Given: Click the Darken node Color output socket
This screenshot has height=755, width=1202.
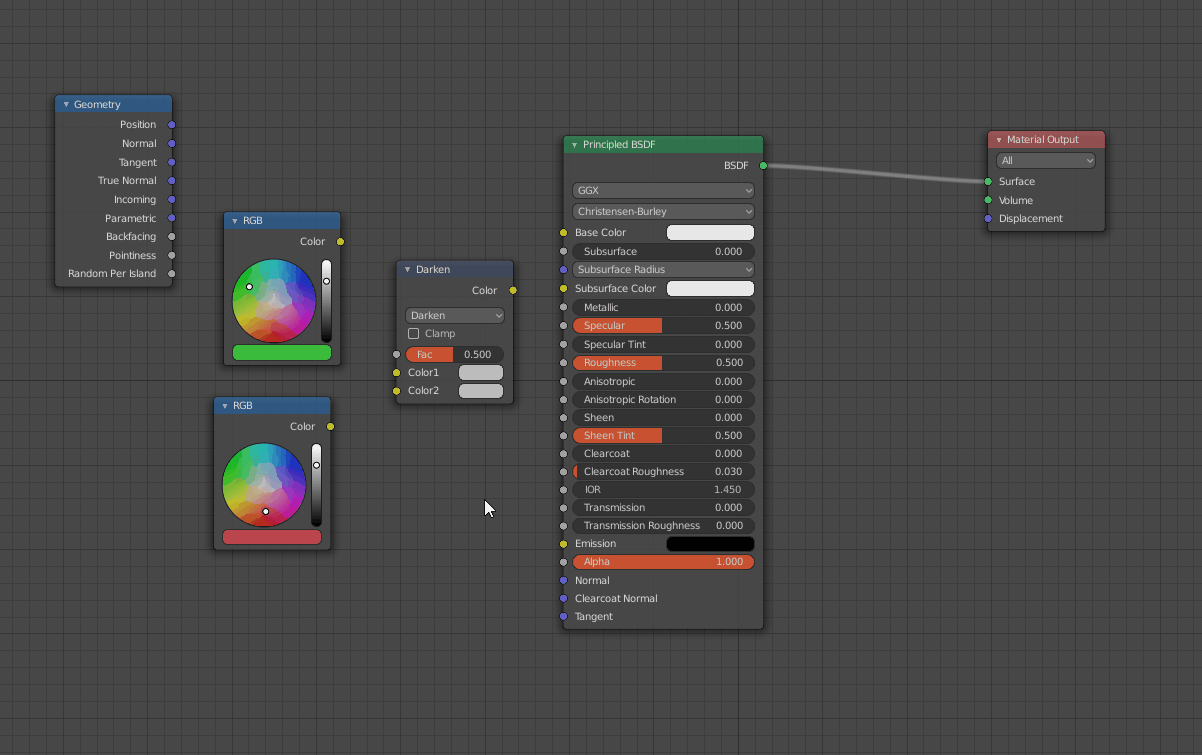Looking at the screenshot, I should (x=513, y=290).
